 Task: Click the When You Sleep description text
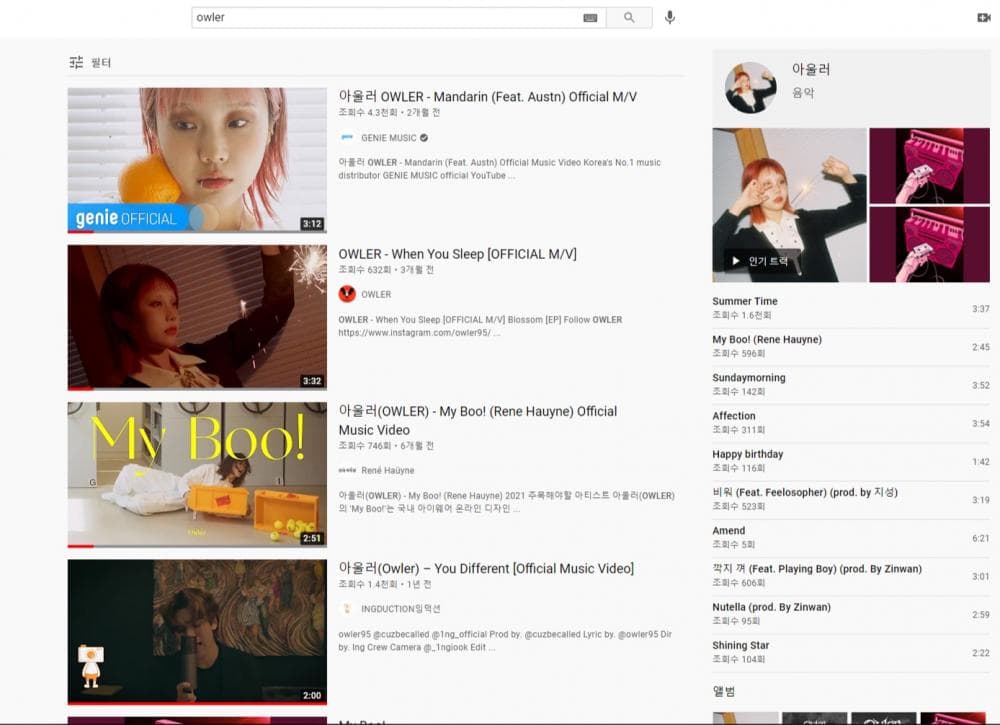pos(480,326)
